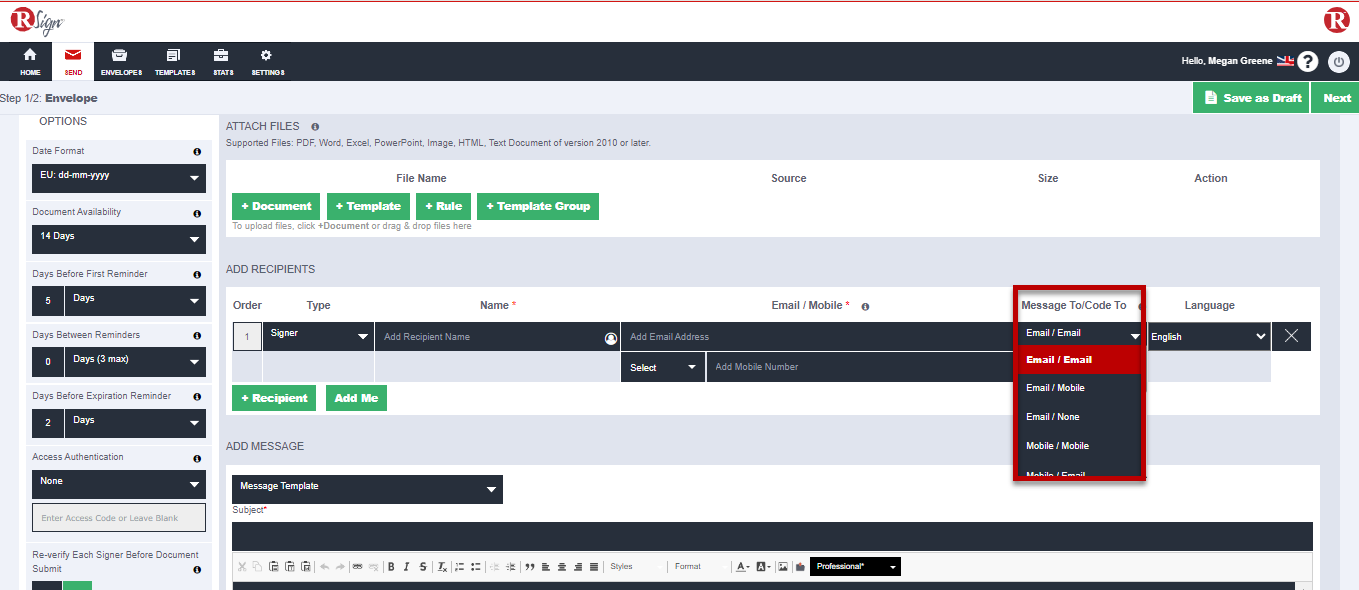Image resolution: width=1359 pixels, height=590 pixels.
Task: Open the text color picker in editor
Action: 742,567
